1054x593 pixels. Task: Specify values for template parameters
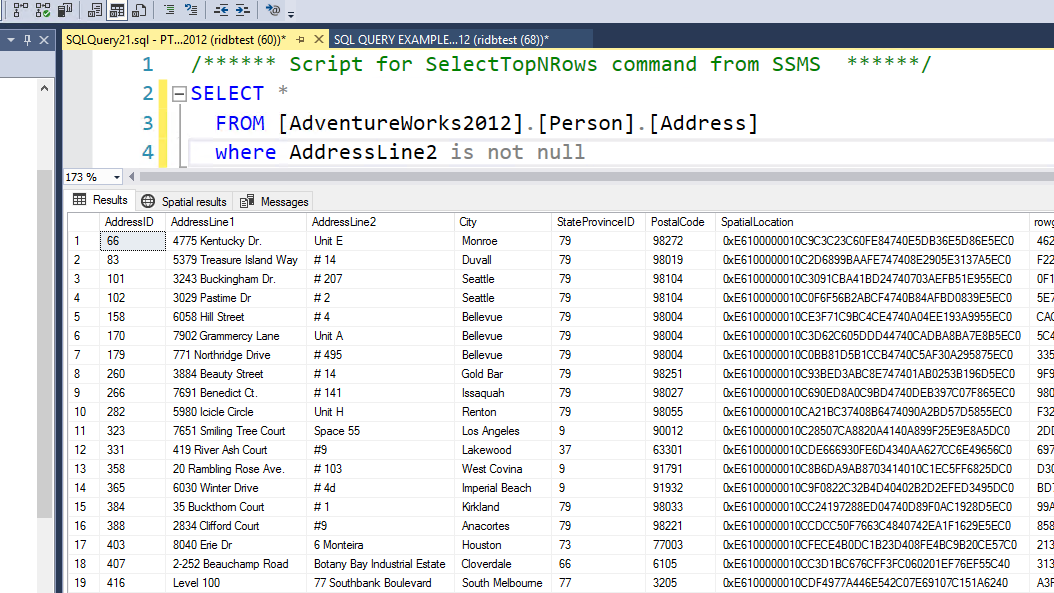pyautogui.click(x=272, y=9)
